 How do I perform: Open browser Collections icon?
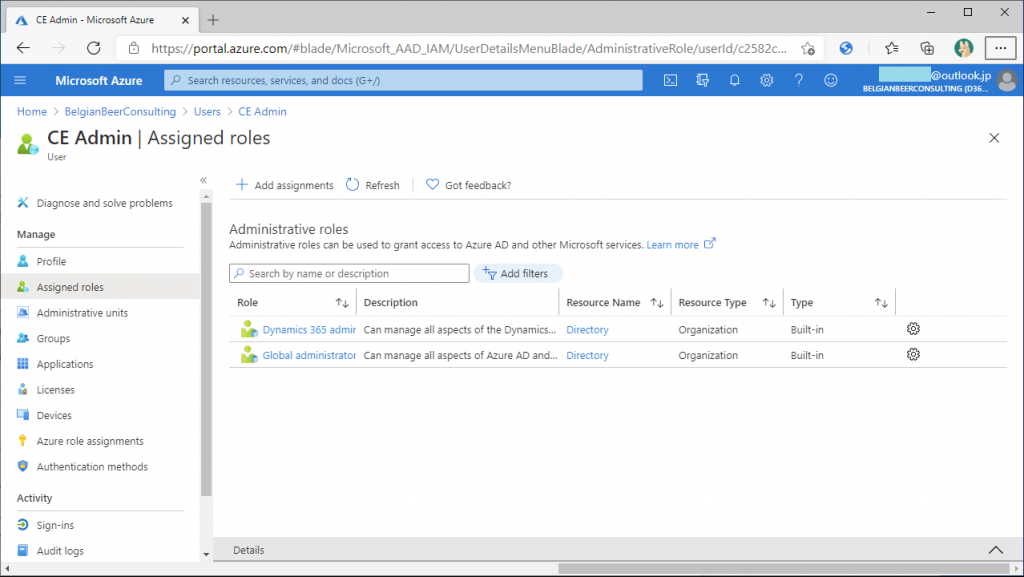(927, 48)
